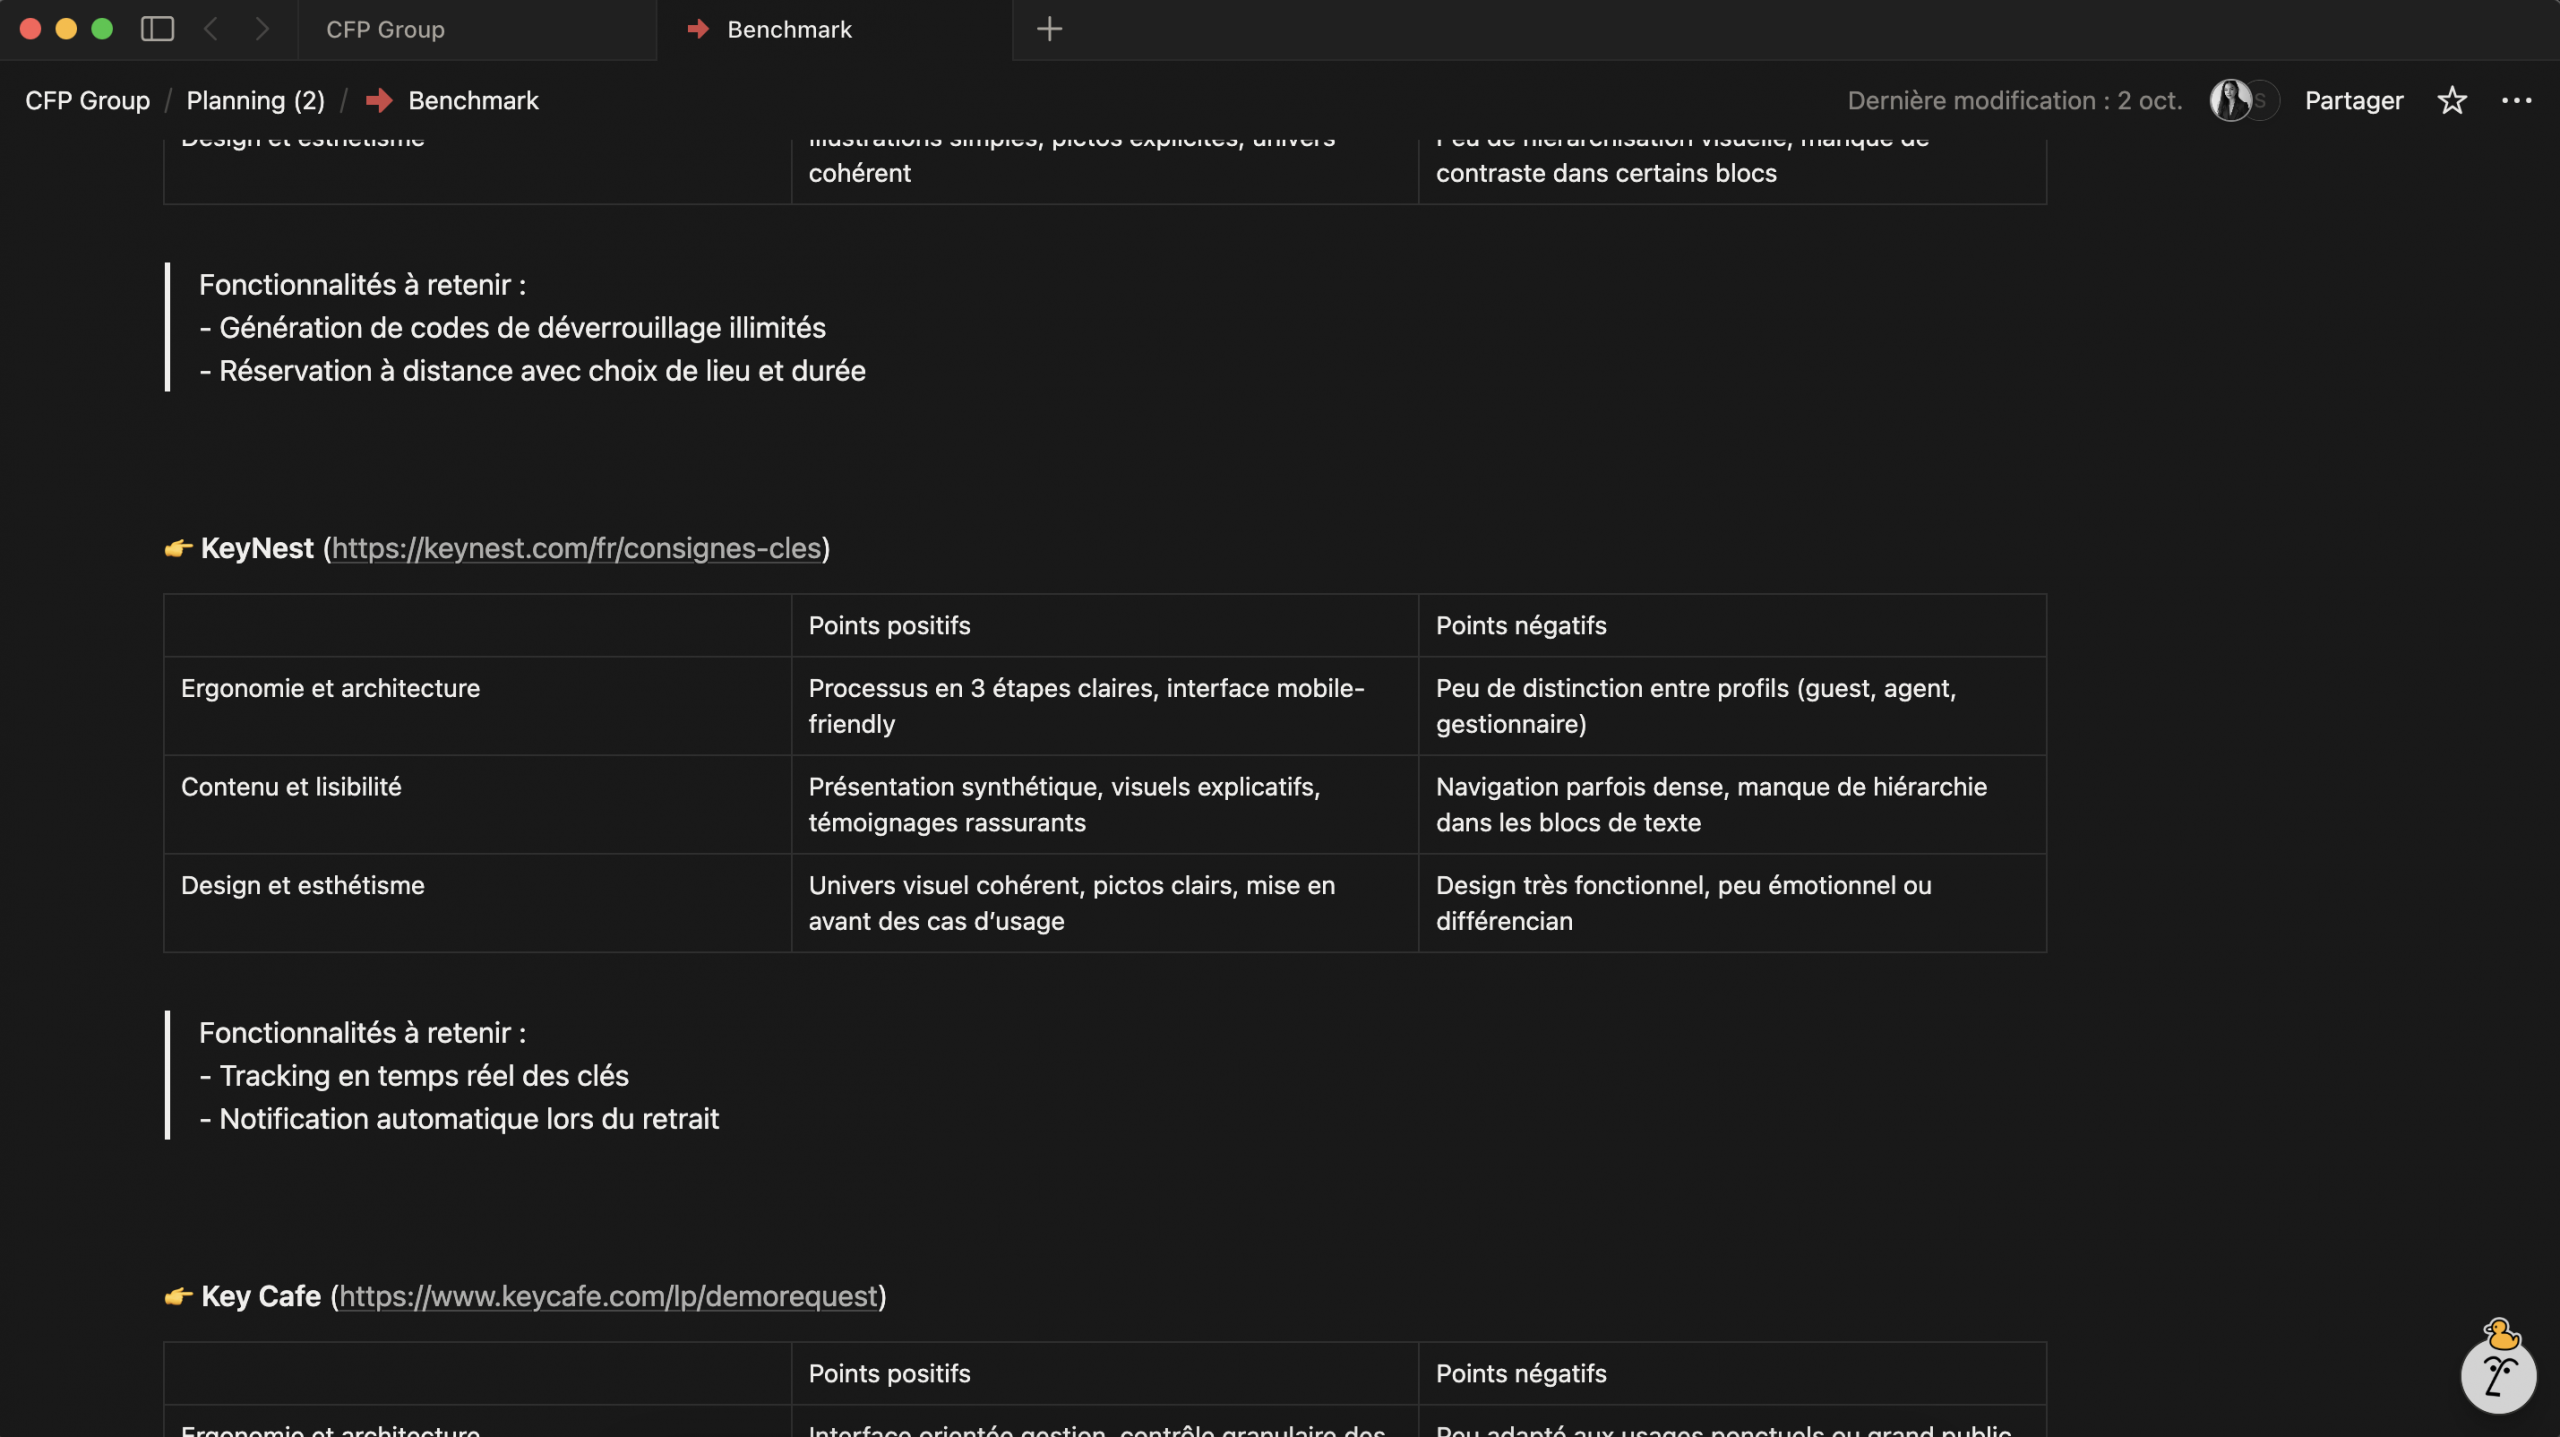2560x1437 pixels.
Task: Click the user avatar in the header
Action: click(2231, 101)
